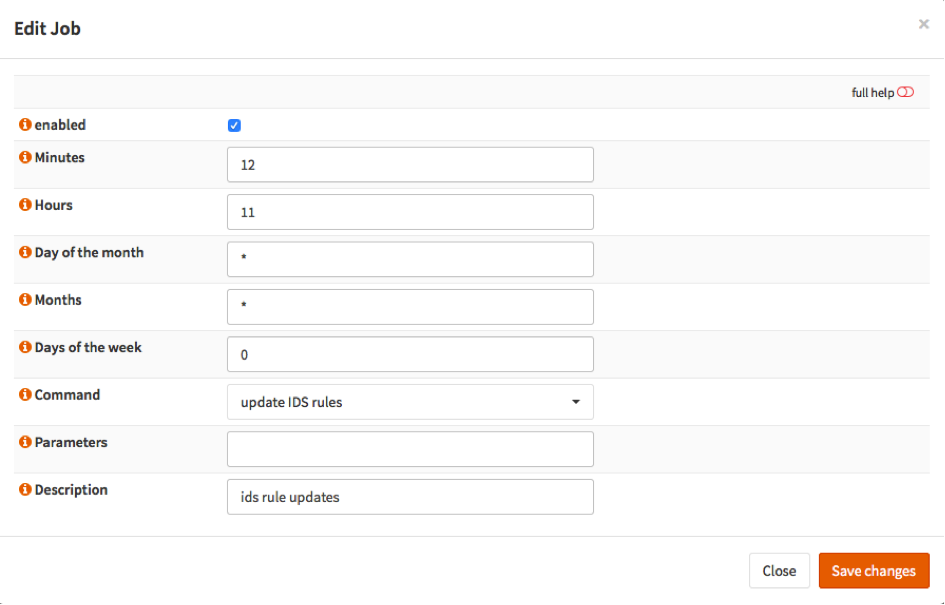Image resolution: width=945 pixels, height=605 pixels.
Task: Click info icon beside Parameters label
Action: pos(26,443)
